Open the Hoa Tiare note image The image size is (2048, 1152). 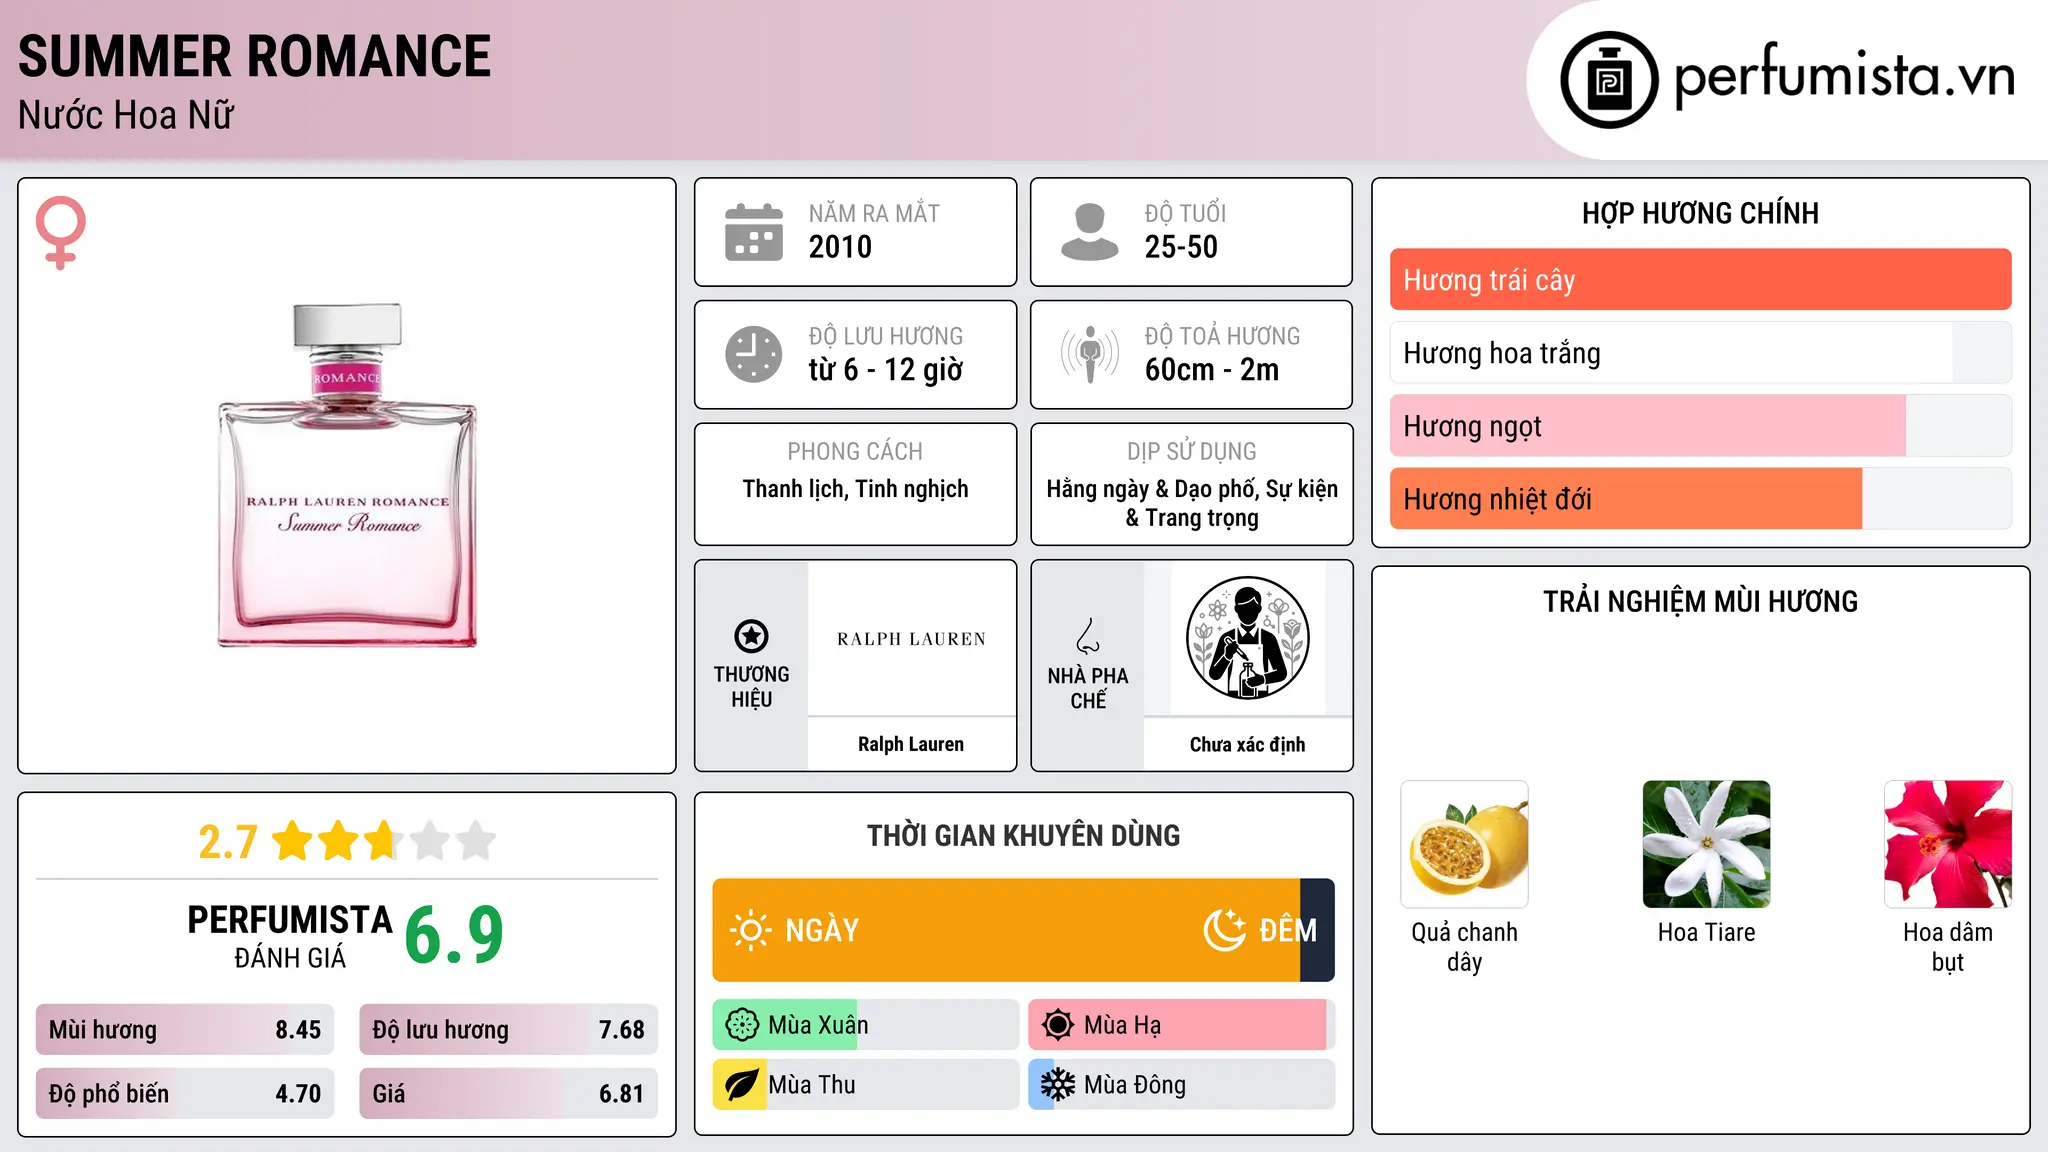click(1706, 844)
